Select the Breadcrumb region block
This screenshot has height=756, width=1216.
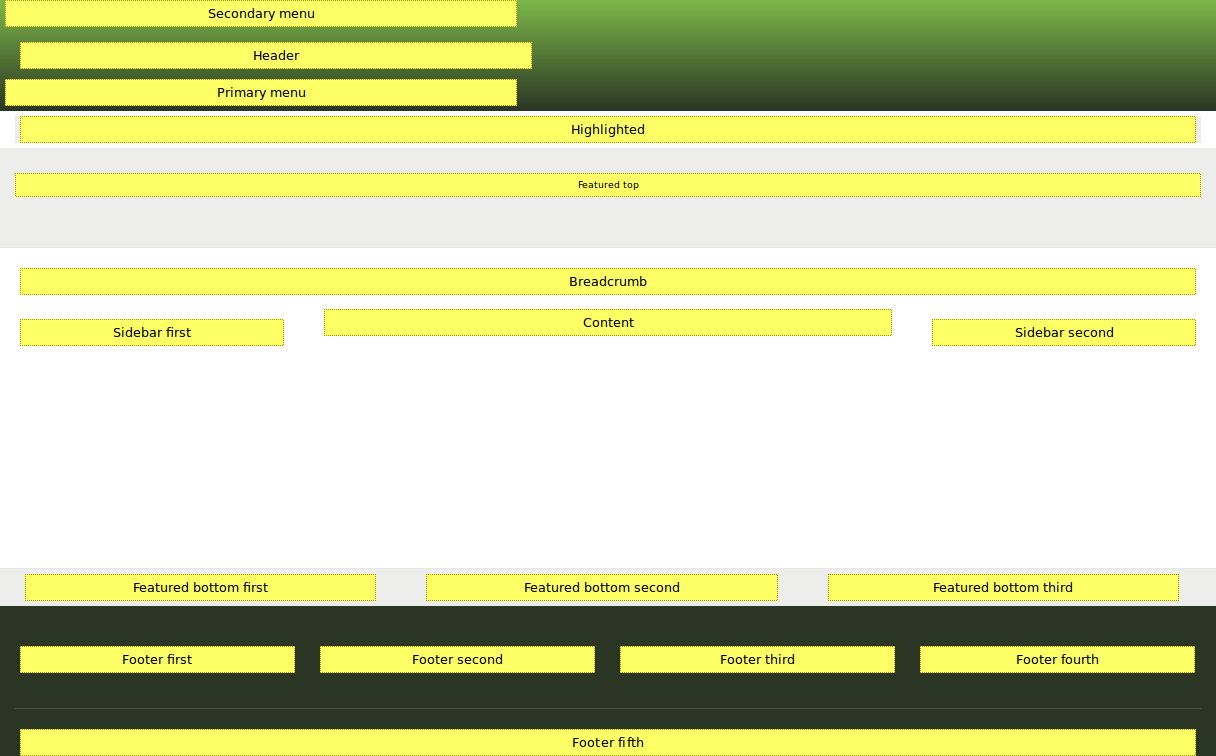tap(608, 282)
